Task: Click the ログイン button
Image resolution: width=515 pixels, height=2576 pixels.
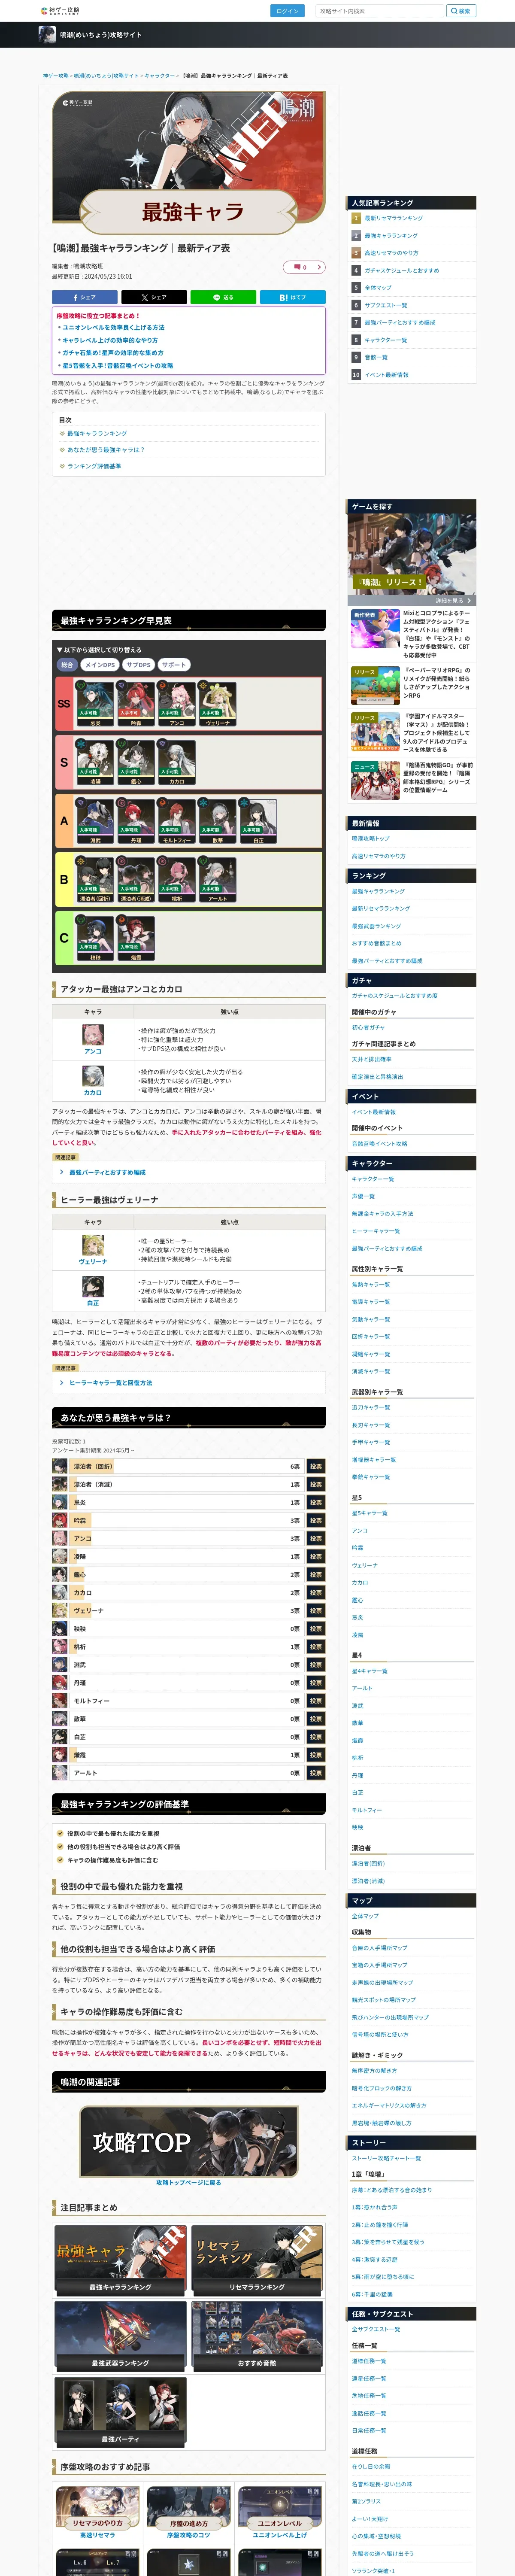Action: [x=287, y=11]
